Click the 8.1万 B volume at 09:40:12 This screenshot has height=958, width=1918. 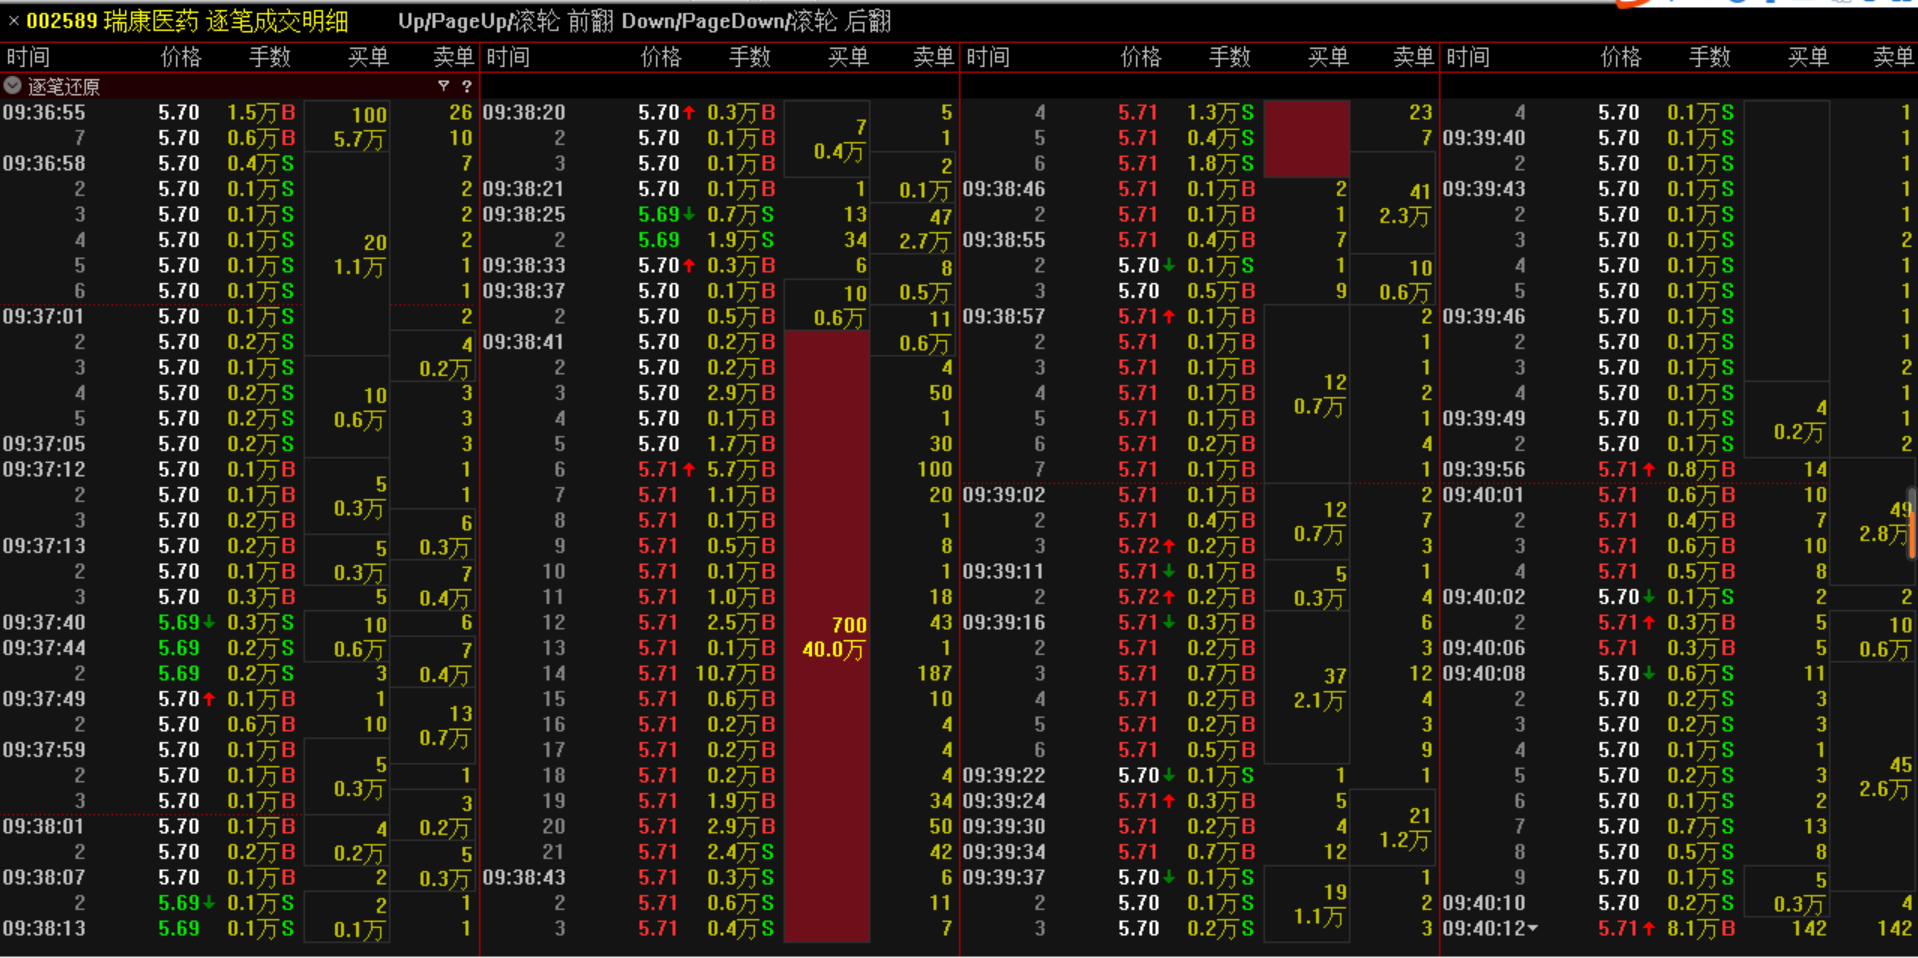(x=1700, y=929)
